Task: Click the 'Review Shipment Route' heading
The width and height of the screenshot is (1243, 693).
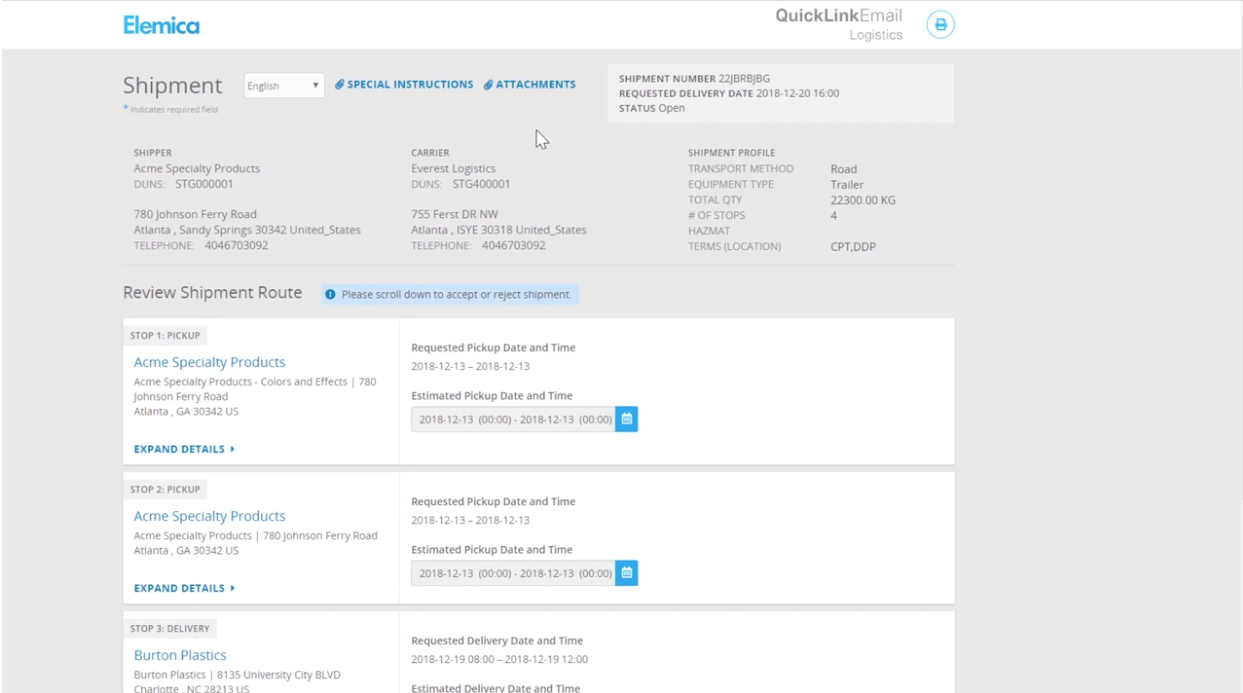Action: pyautogui.click(x=212, y=293)
